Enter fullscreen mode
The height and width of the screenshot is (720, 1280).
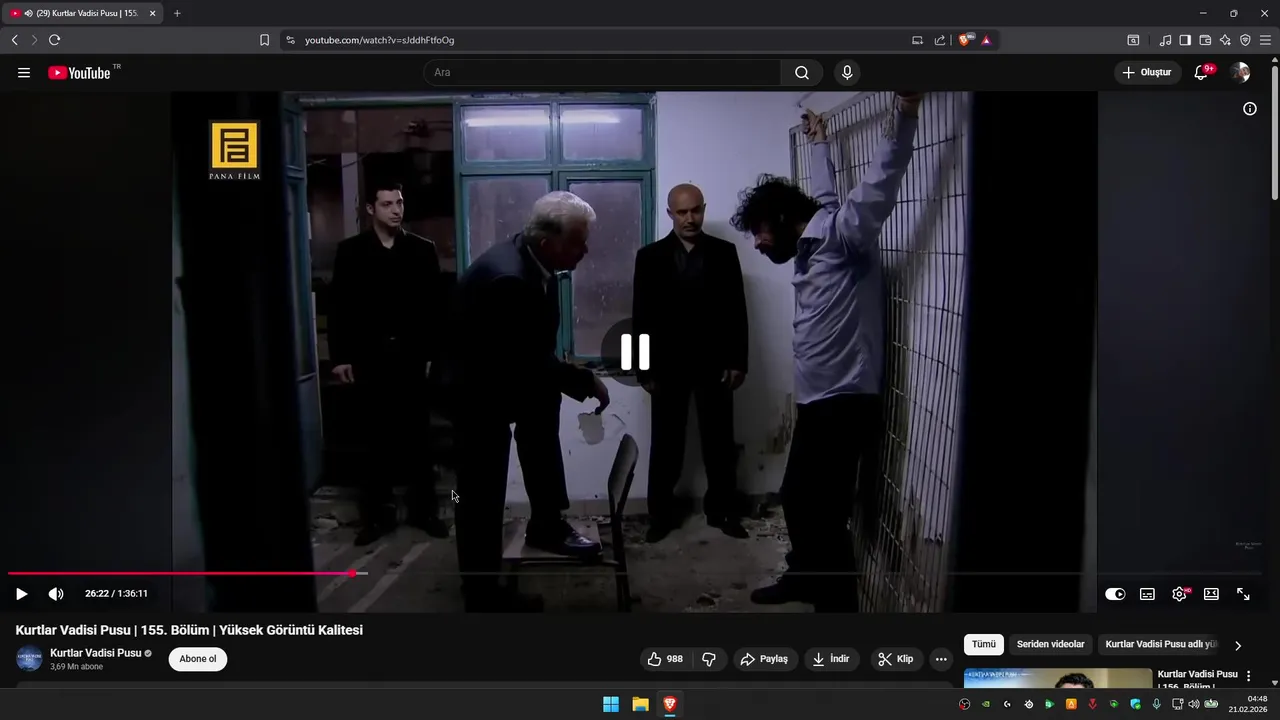1243,594
